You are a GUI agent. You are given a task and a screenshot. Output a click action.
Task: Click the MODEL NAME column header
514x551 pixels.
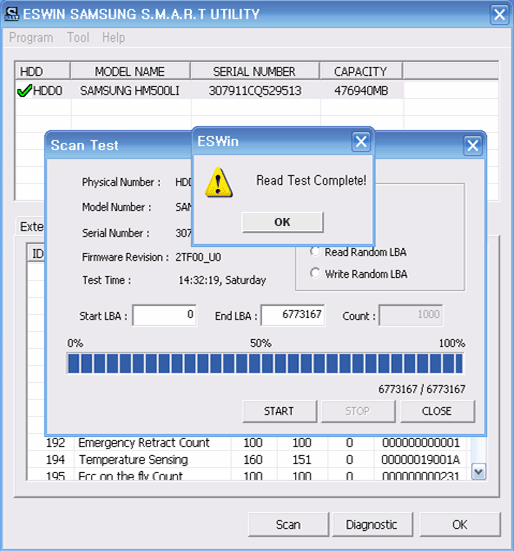pyautogui.click(x=130, y=72)
